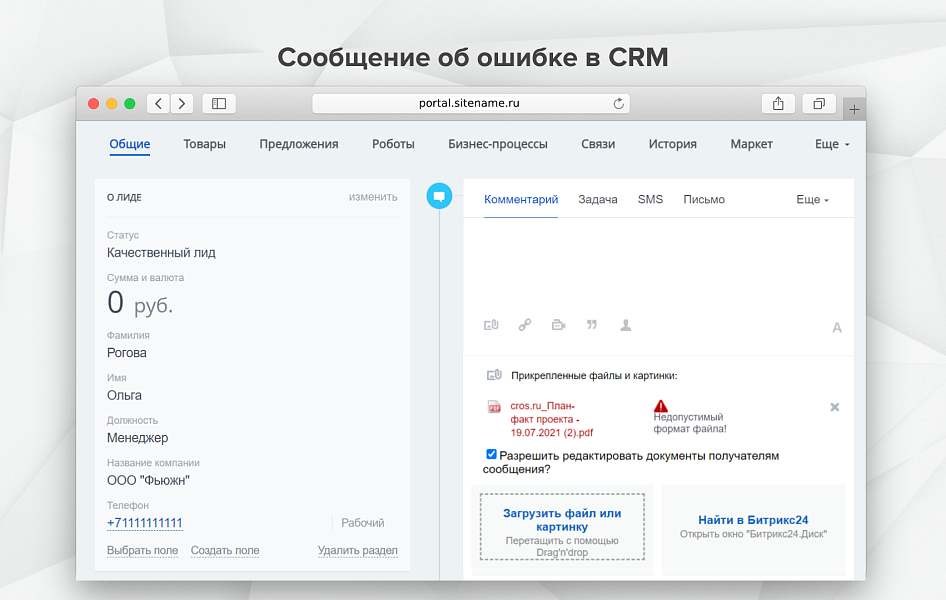Click the blue comment timeline icon
The height and width of the screenshot is (600, 946).
point(439,196)
